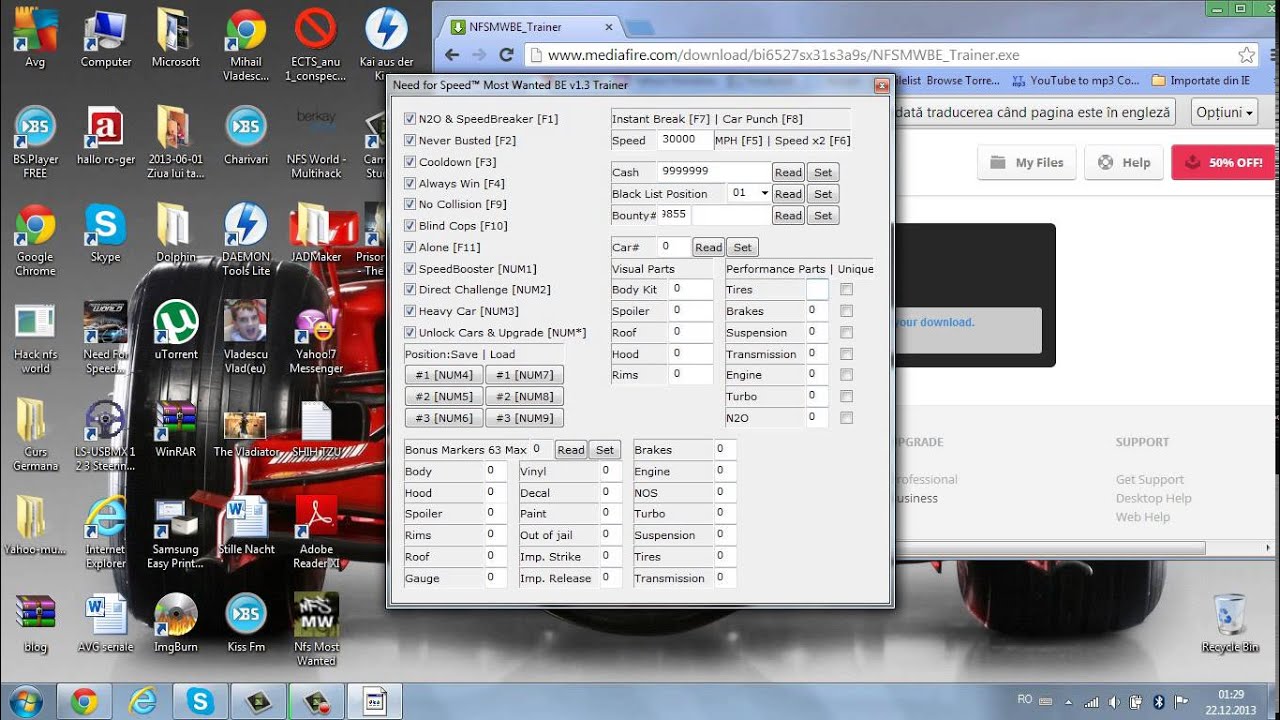Select the Skype desktop shortcut

[105, 233]
